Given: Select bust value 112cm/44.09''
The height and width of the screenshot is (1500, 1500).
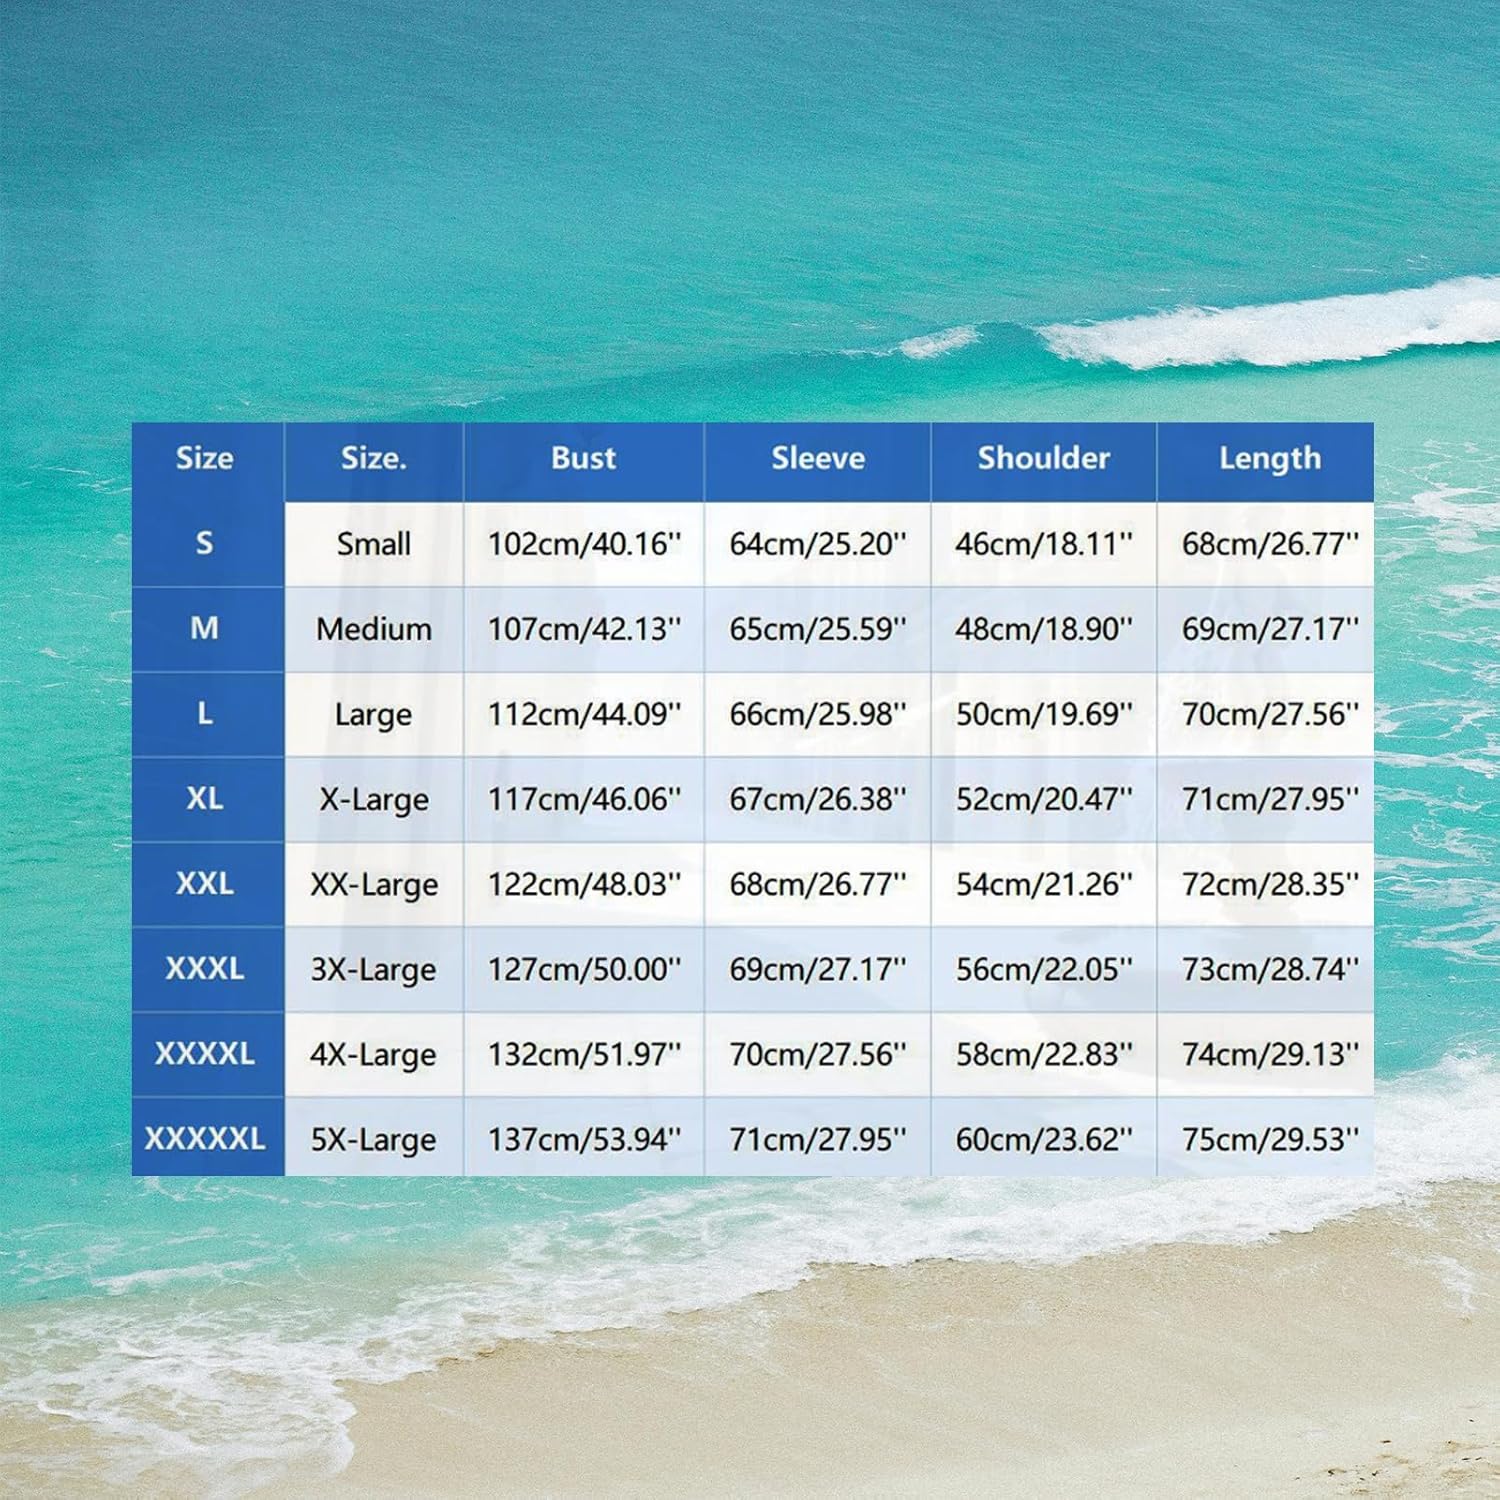Looking at the screenshot, I should (x=584, y=714).
